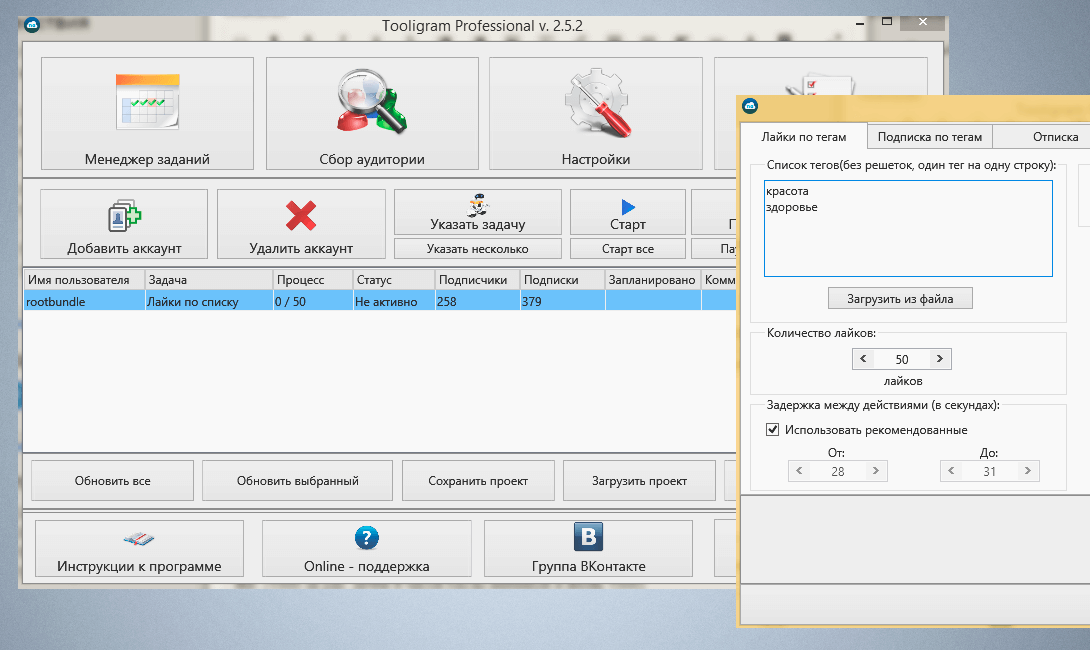Screen dimensions: 1090x650
Task: Increase the Количество лайков value
Action: coord(940,359)
